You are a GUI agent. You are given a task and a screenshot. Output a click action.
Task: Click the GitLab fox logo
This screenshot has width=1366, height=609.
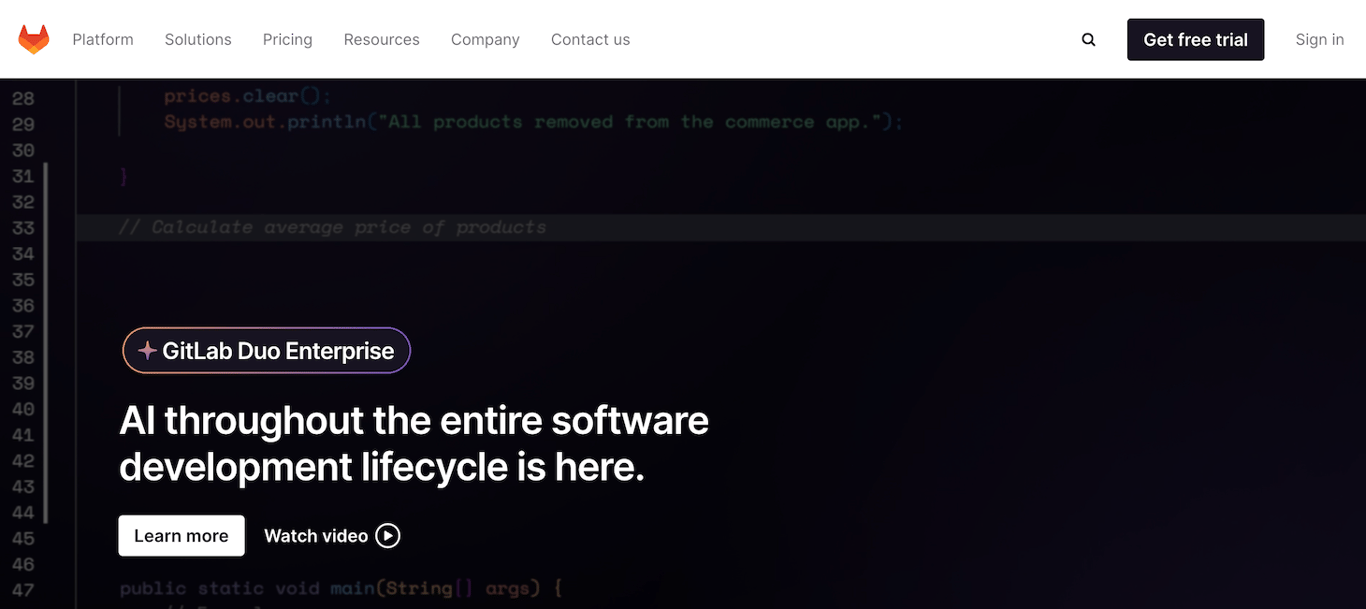pyautogui.click(x=33, y=38)
